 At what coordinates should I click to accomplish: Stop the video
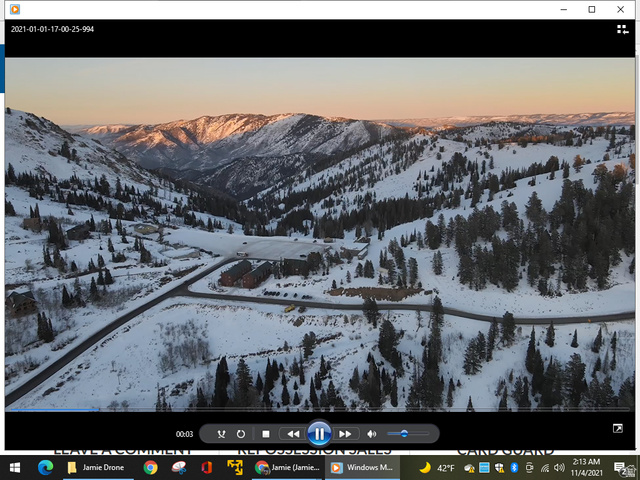pyautogui.click(x=266, y=434)
